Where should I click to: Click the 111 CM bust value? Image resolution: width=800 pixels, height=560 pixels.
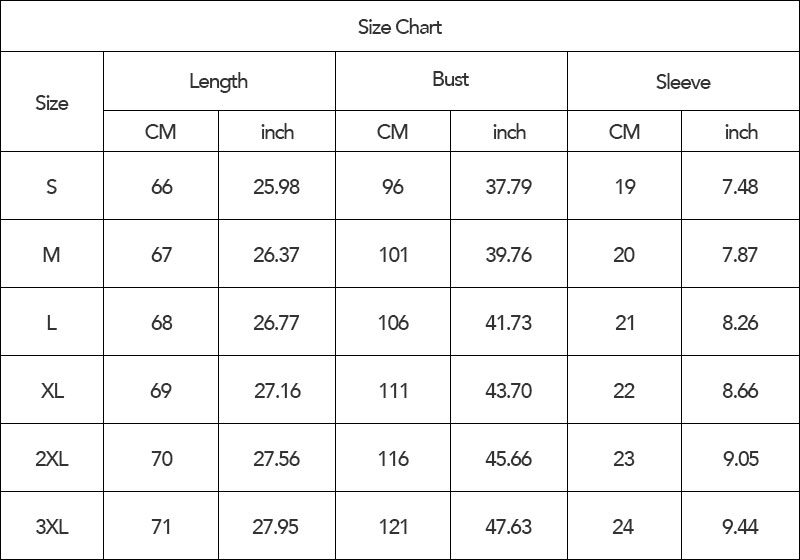click(393, 391)
